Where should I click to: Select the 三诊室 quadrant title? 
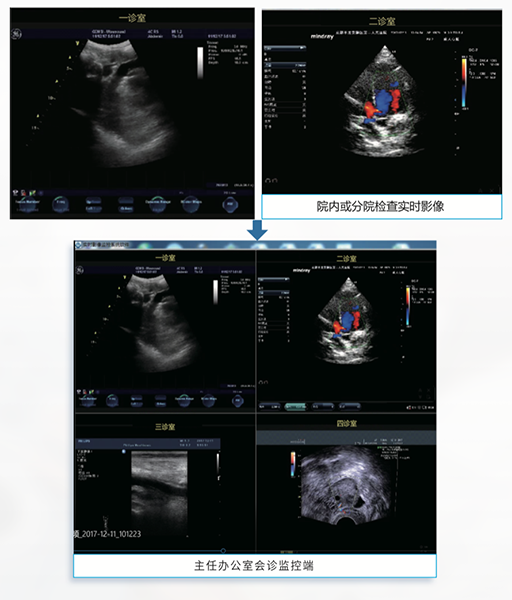(x=165, y=426)
